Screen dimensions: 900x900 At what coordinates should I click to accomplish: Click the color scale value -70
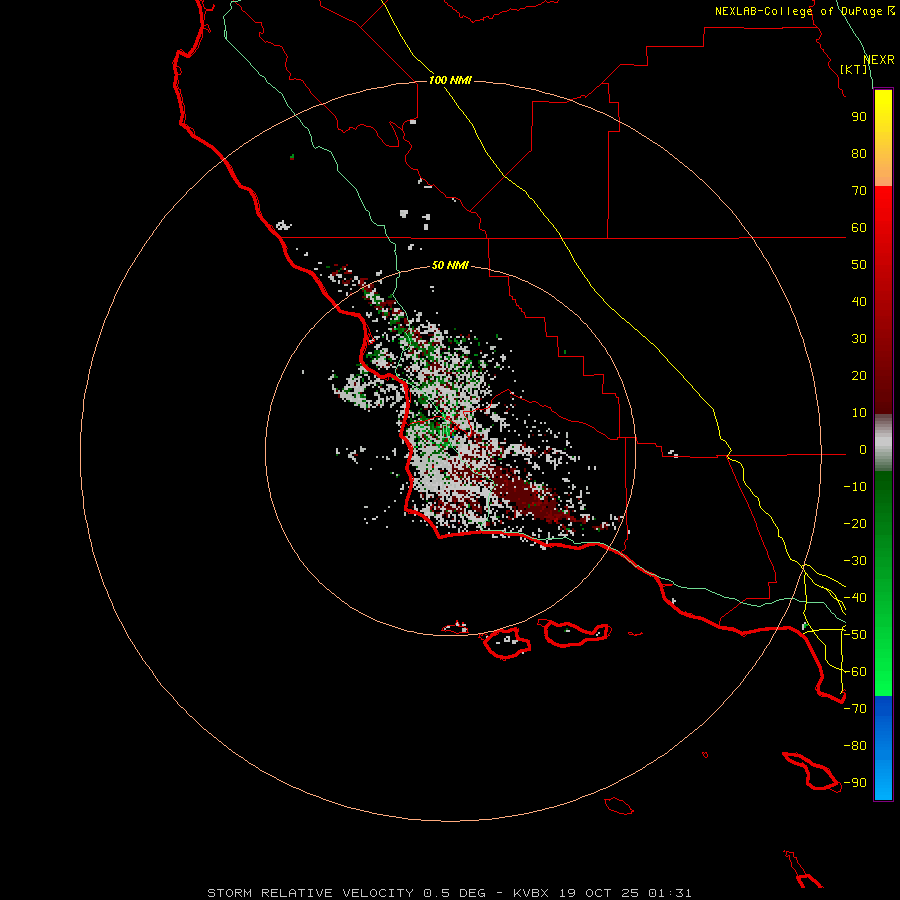(x=855, y=708)
